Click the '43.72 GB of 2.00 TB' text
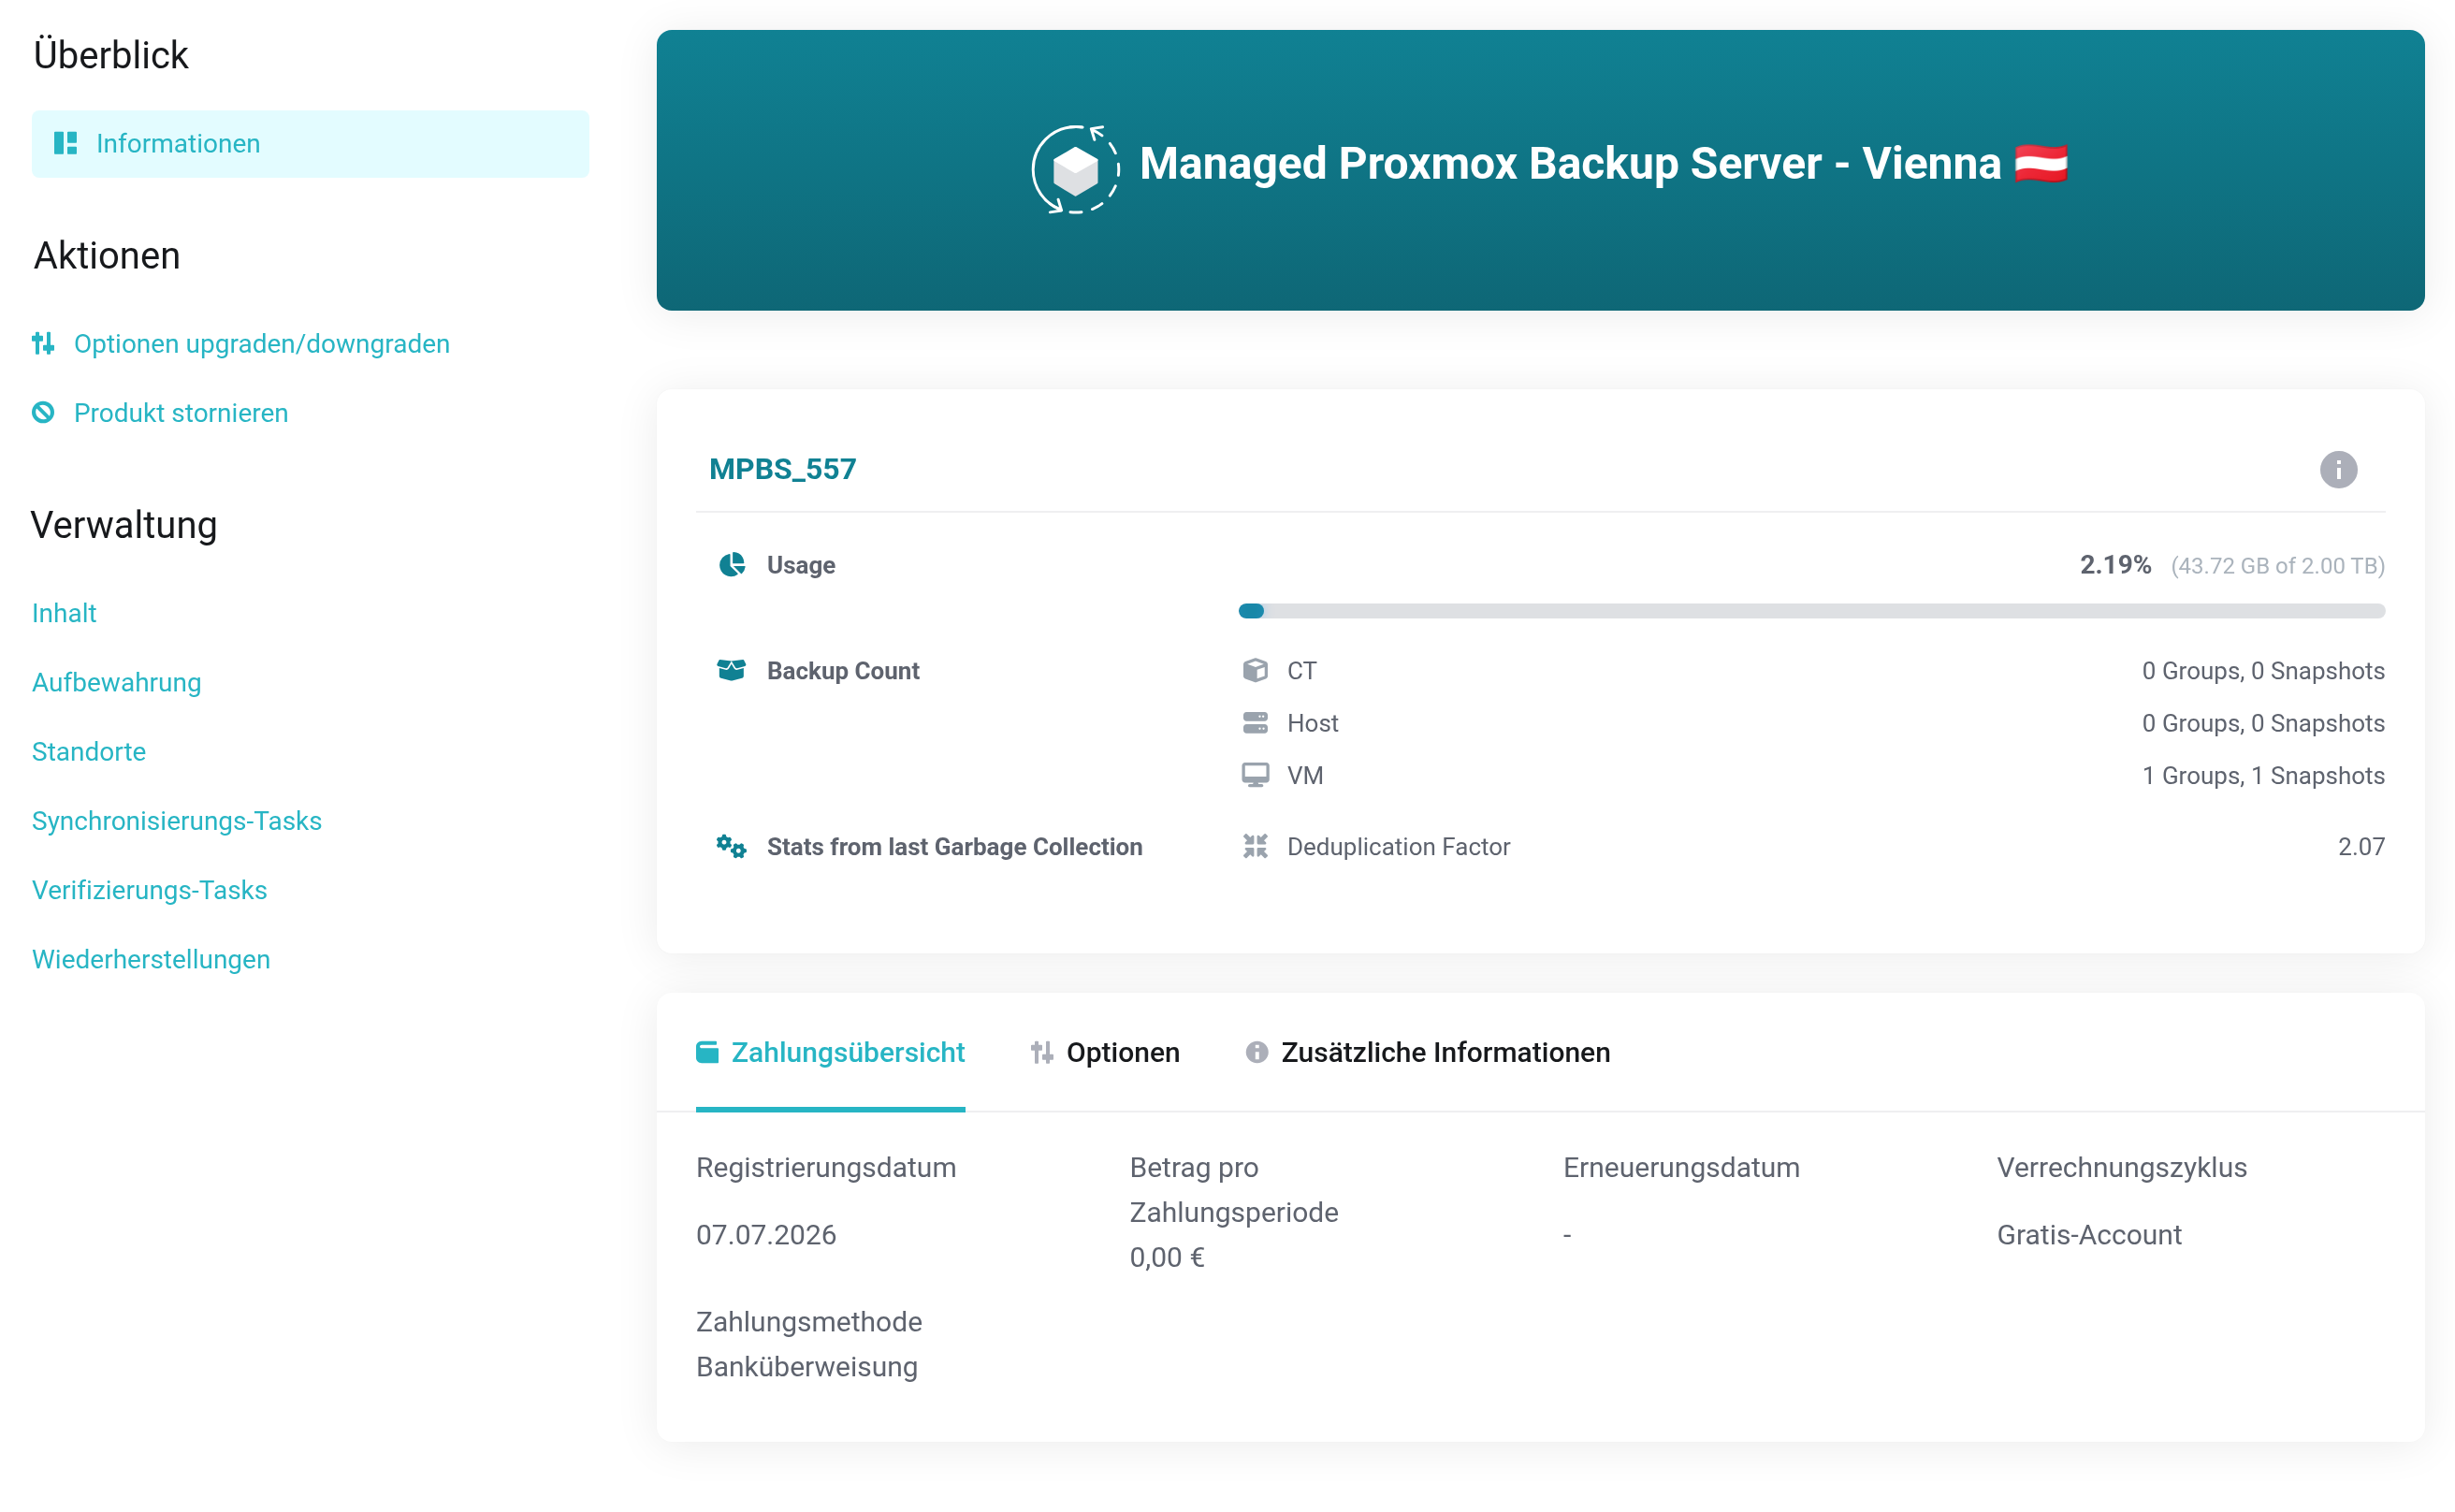 (2278, 566)
